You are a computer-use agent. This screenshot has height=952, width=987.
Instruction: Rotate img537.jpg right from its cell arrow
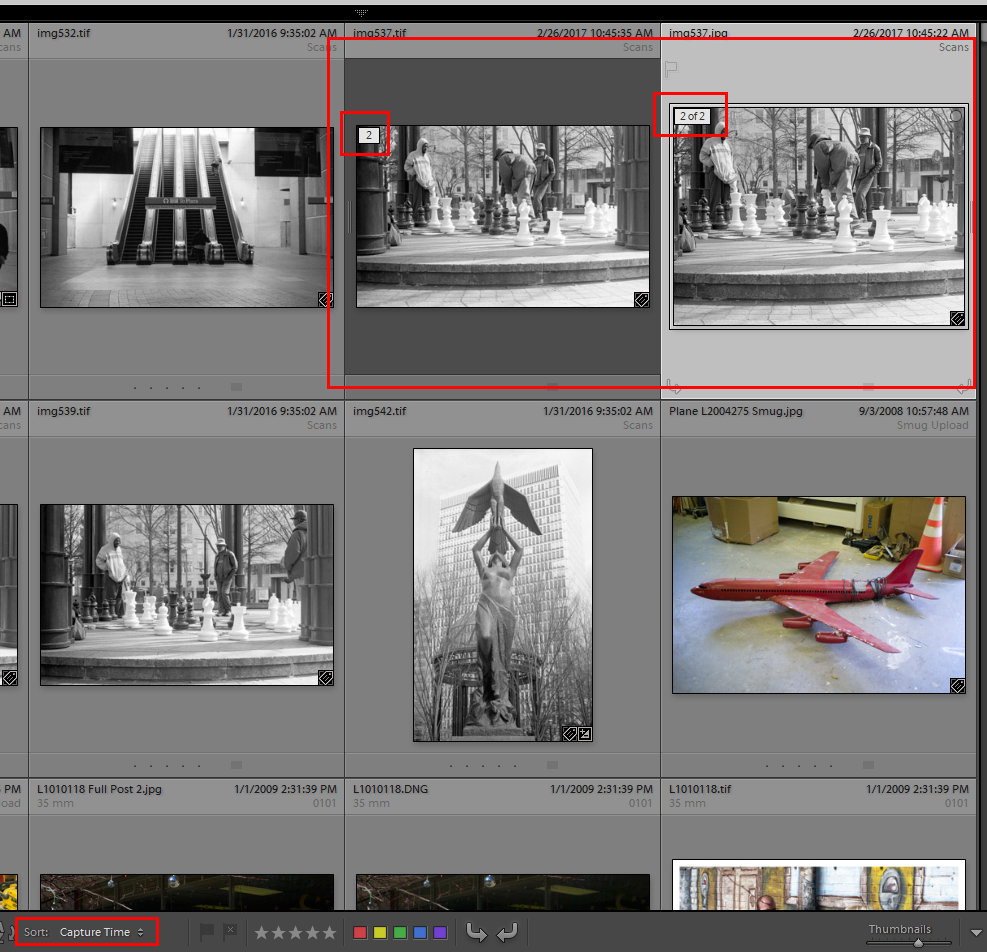963,386
